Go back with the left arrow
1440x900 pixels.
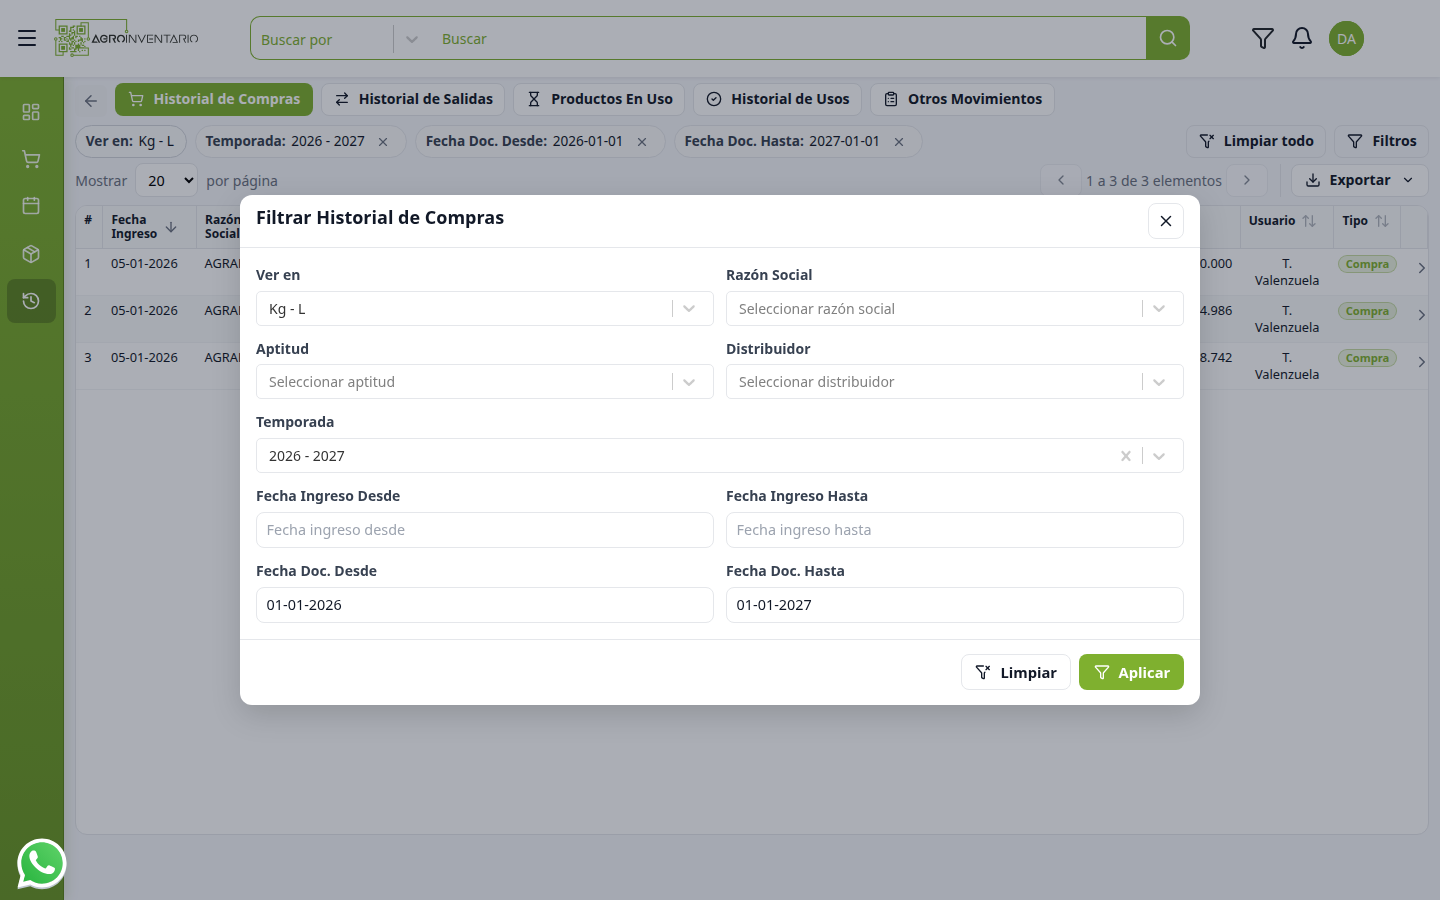pyautogui.click(x=91, y=100)
